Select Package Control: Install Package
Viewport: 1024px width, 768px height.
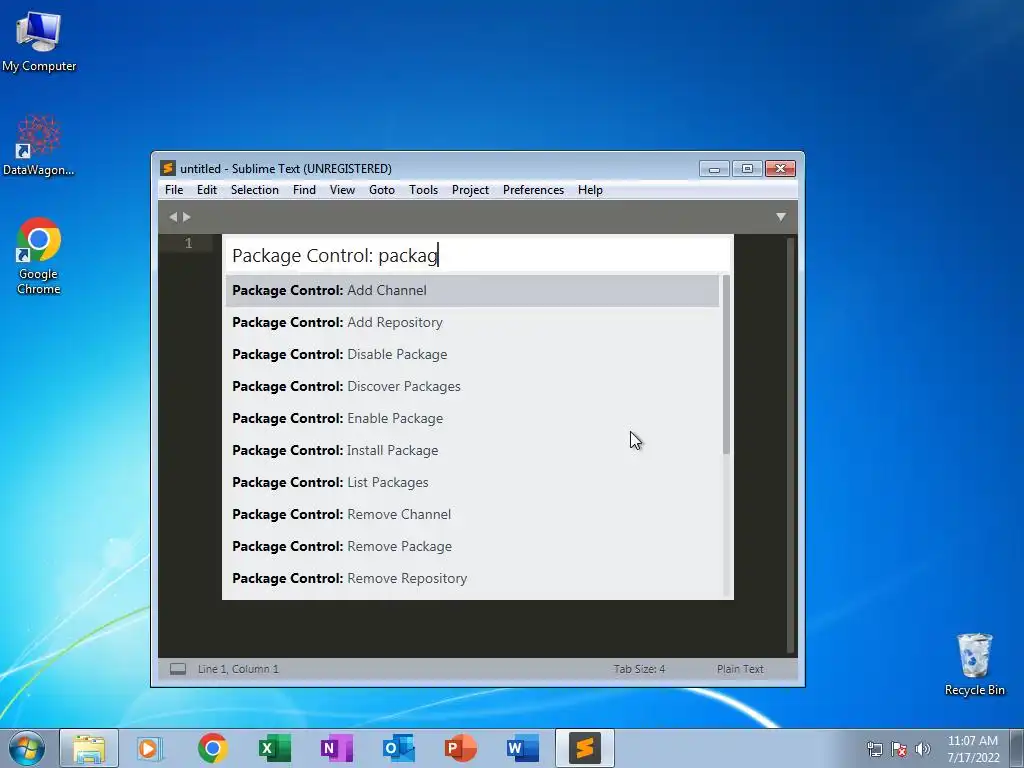(472, 451)
